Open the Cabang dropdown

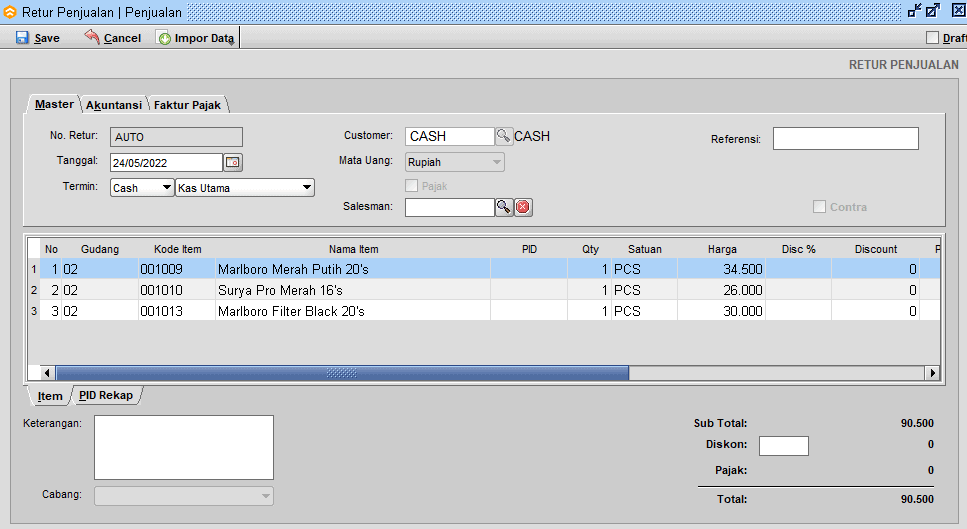pyautogui.click(x=184, y=496)
